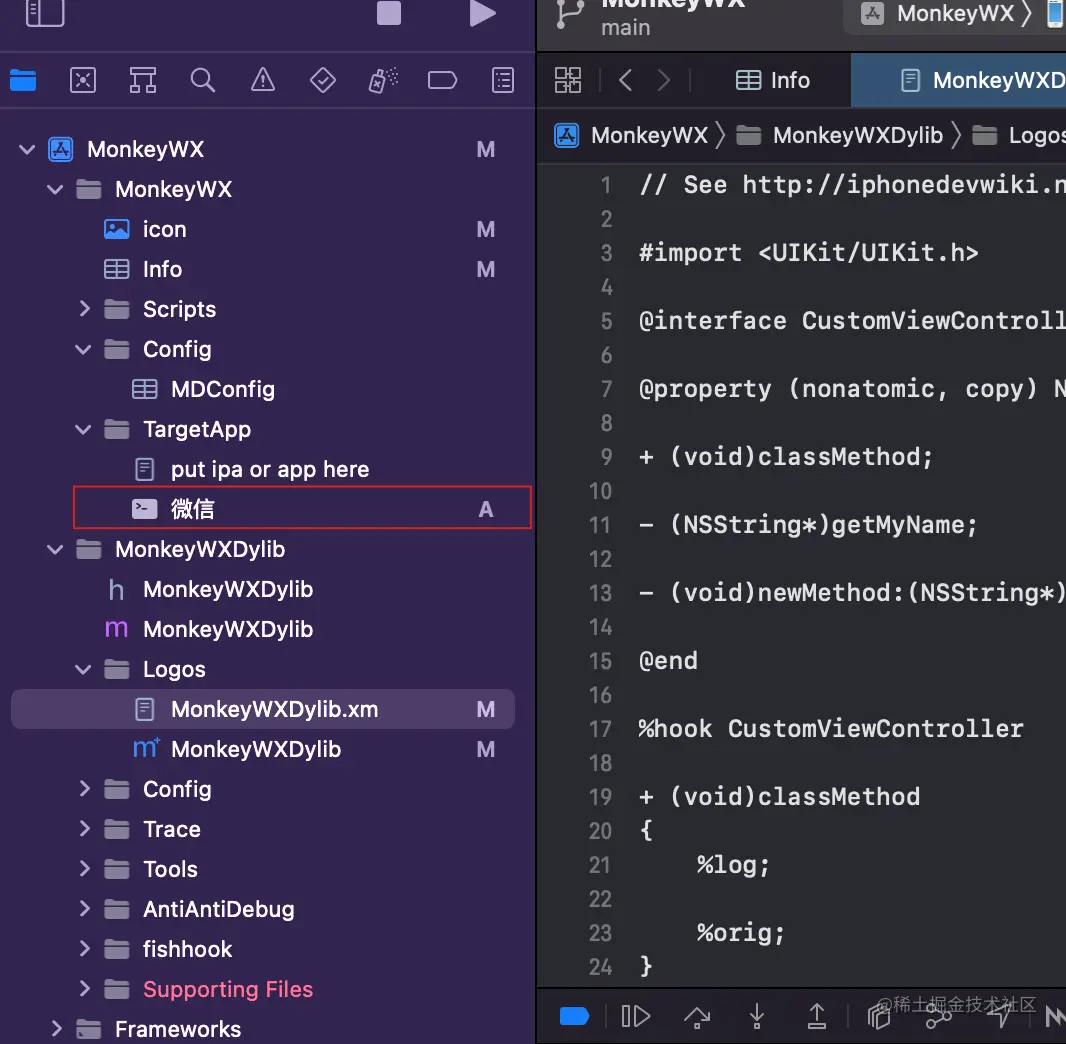This screenshot has height=1044, width=1066.
Task: Click Logos folder in the jump bar
Action: tap(1018, 135)
